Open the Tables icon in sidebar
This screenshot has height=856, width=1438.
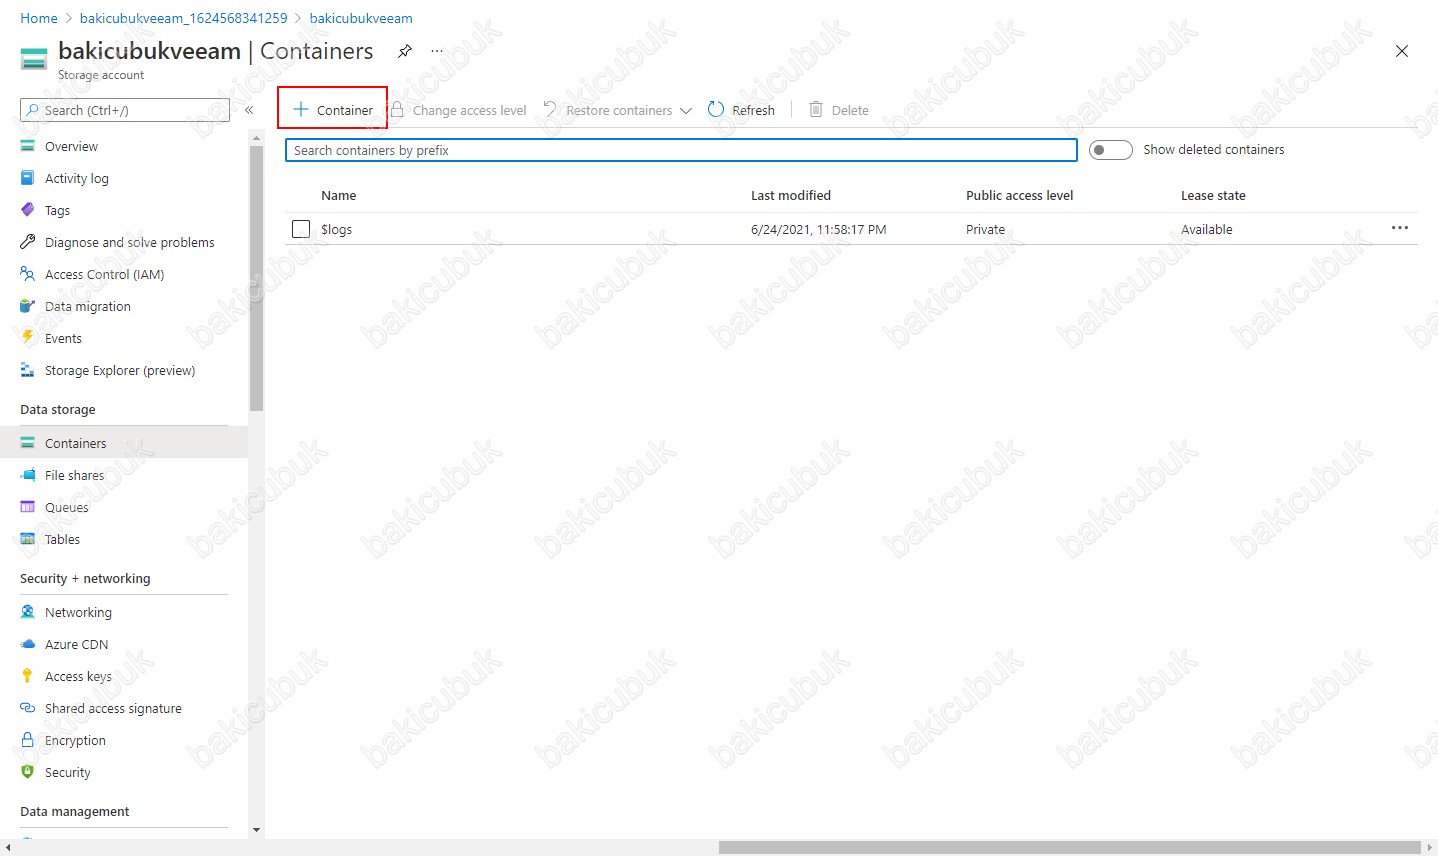28,539
